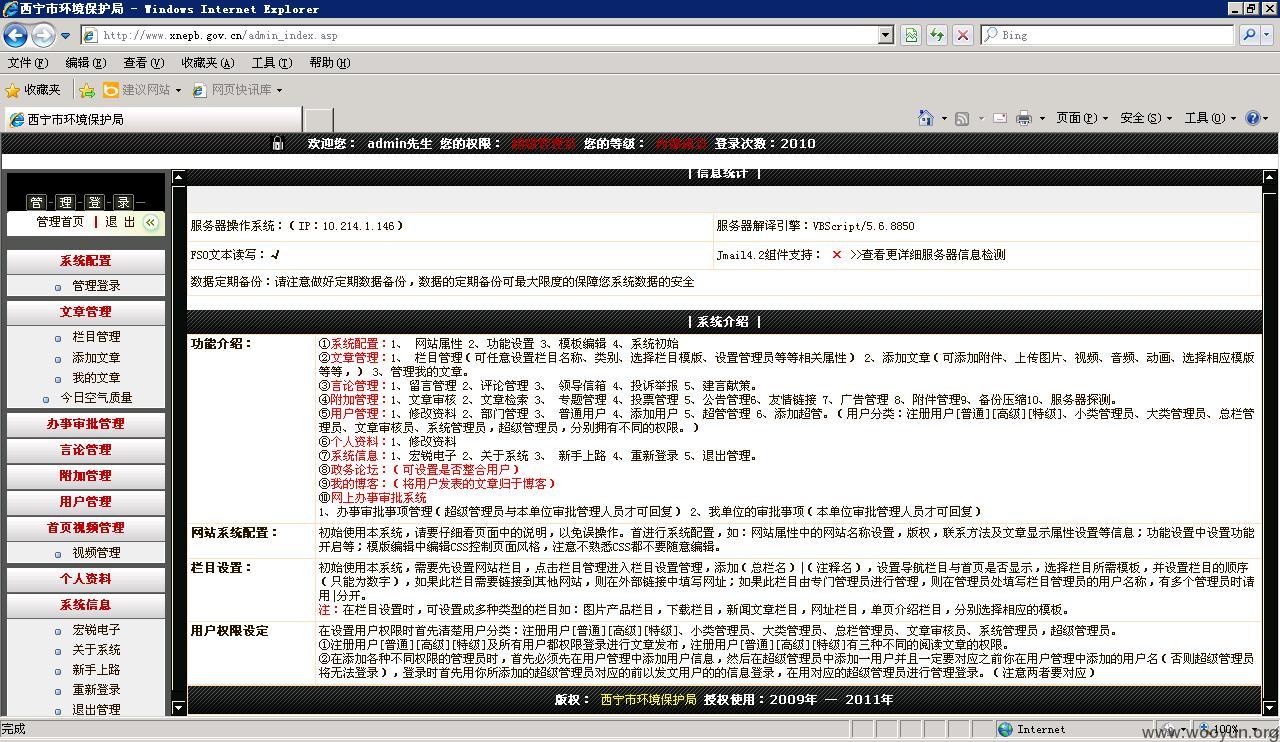The height and width of the screenshot is (742, 1280).
Task: Expand the 首页视频管理 section
Action: pos(85,528)
